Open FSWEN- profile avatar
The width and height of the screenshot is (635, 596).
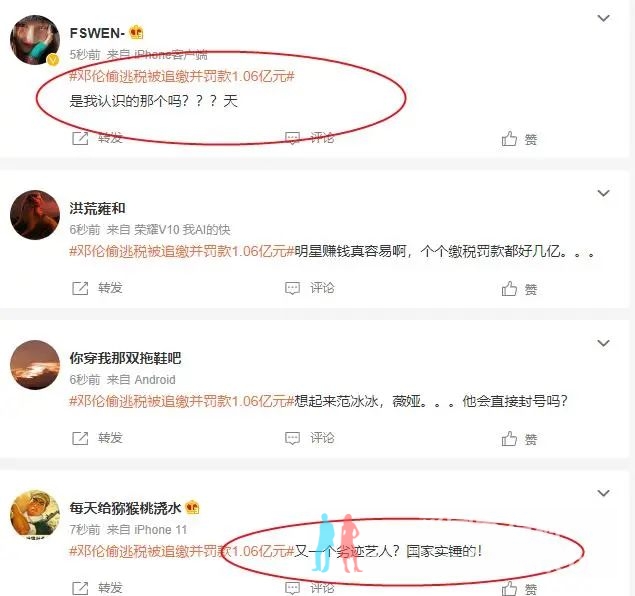pyautogui.click(x=35, y=40)
